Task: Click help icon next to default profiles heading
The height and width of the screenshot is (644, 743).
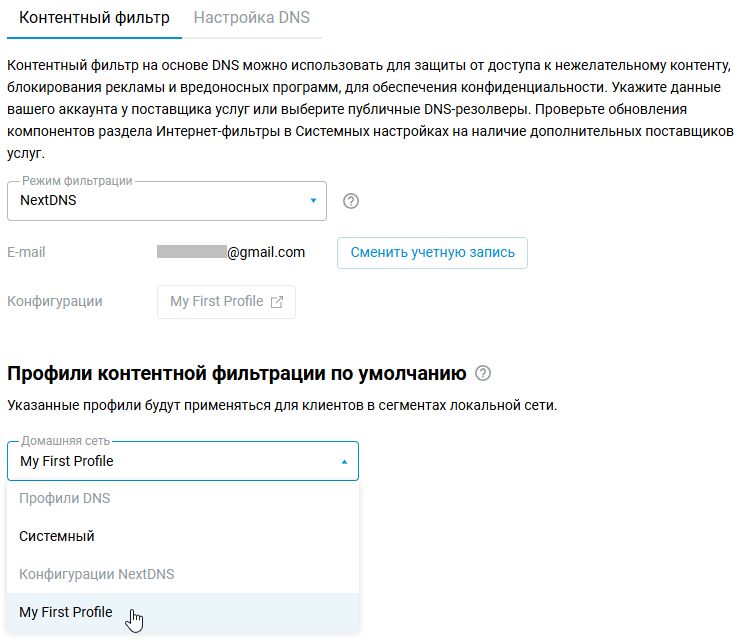Action: click(x=484, y=374)
